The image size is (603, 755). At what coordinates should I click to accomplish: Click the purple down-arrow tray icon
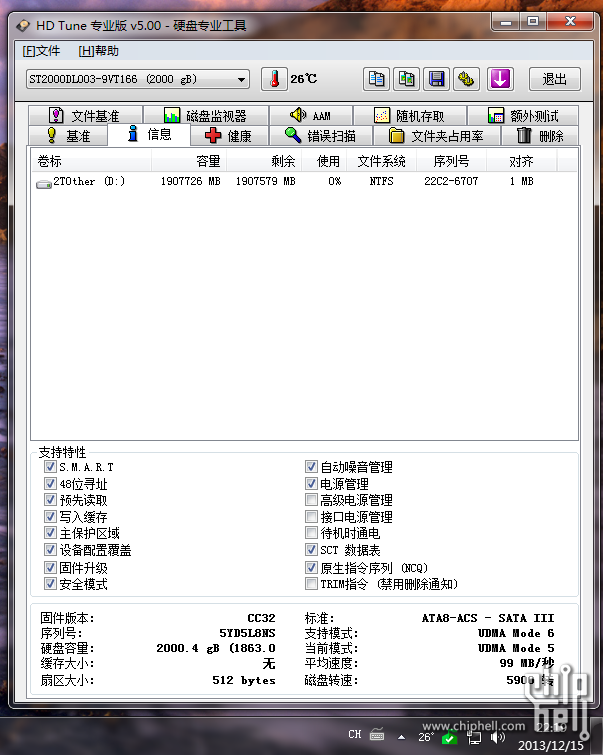(x=500, y=79)
